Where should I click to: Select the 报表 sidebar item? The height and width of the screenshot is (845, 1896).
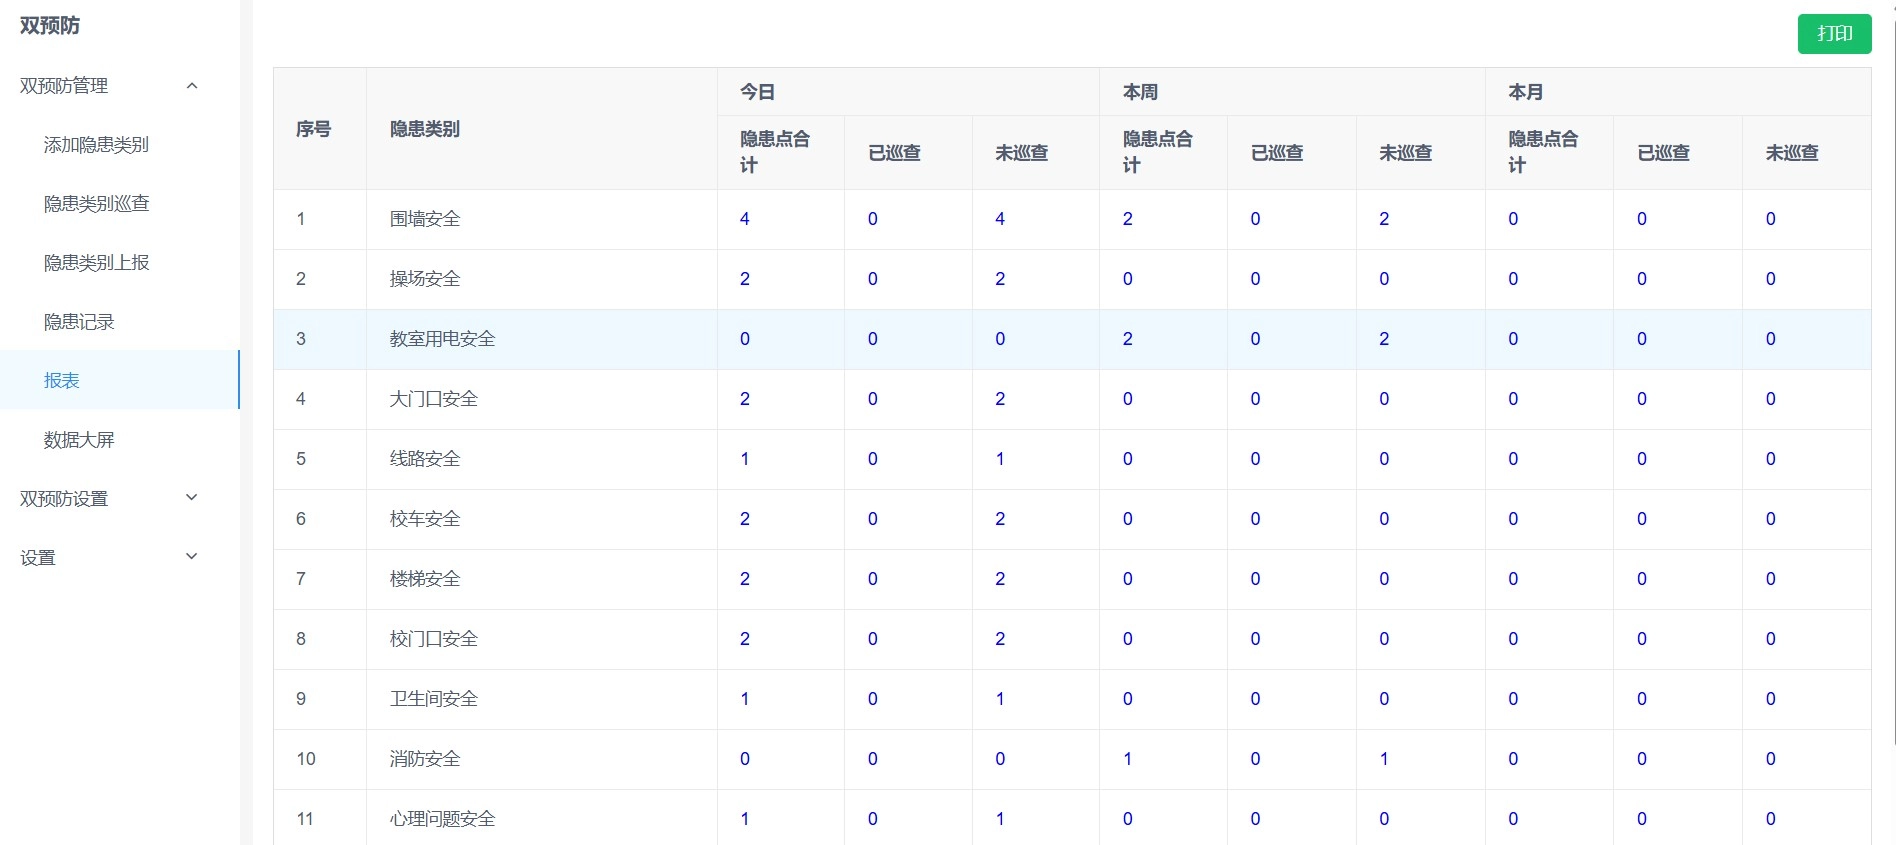coord(62,380)
